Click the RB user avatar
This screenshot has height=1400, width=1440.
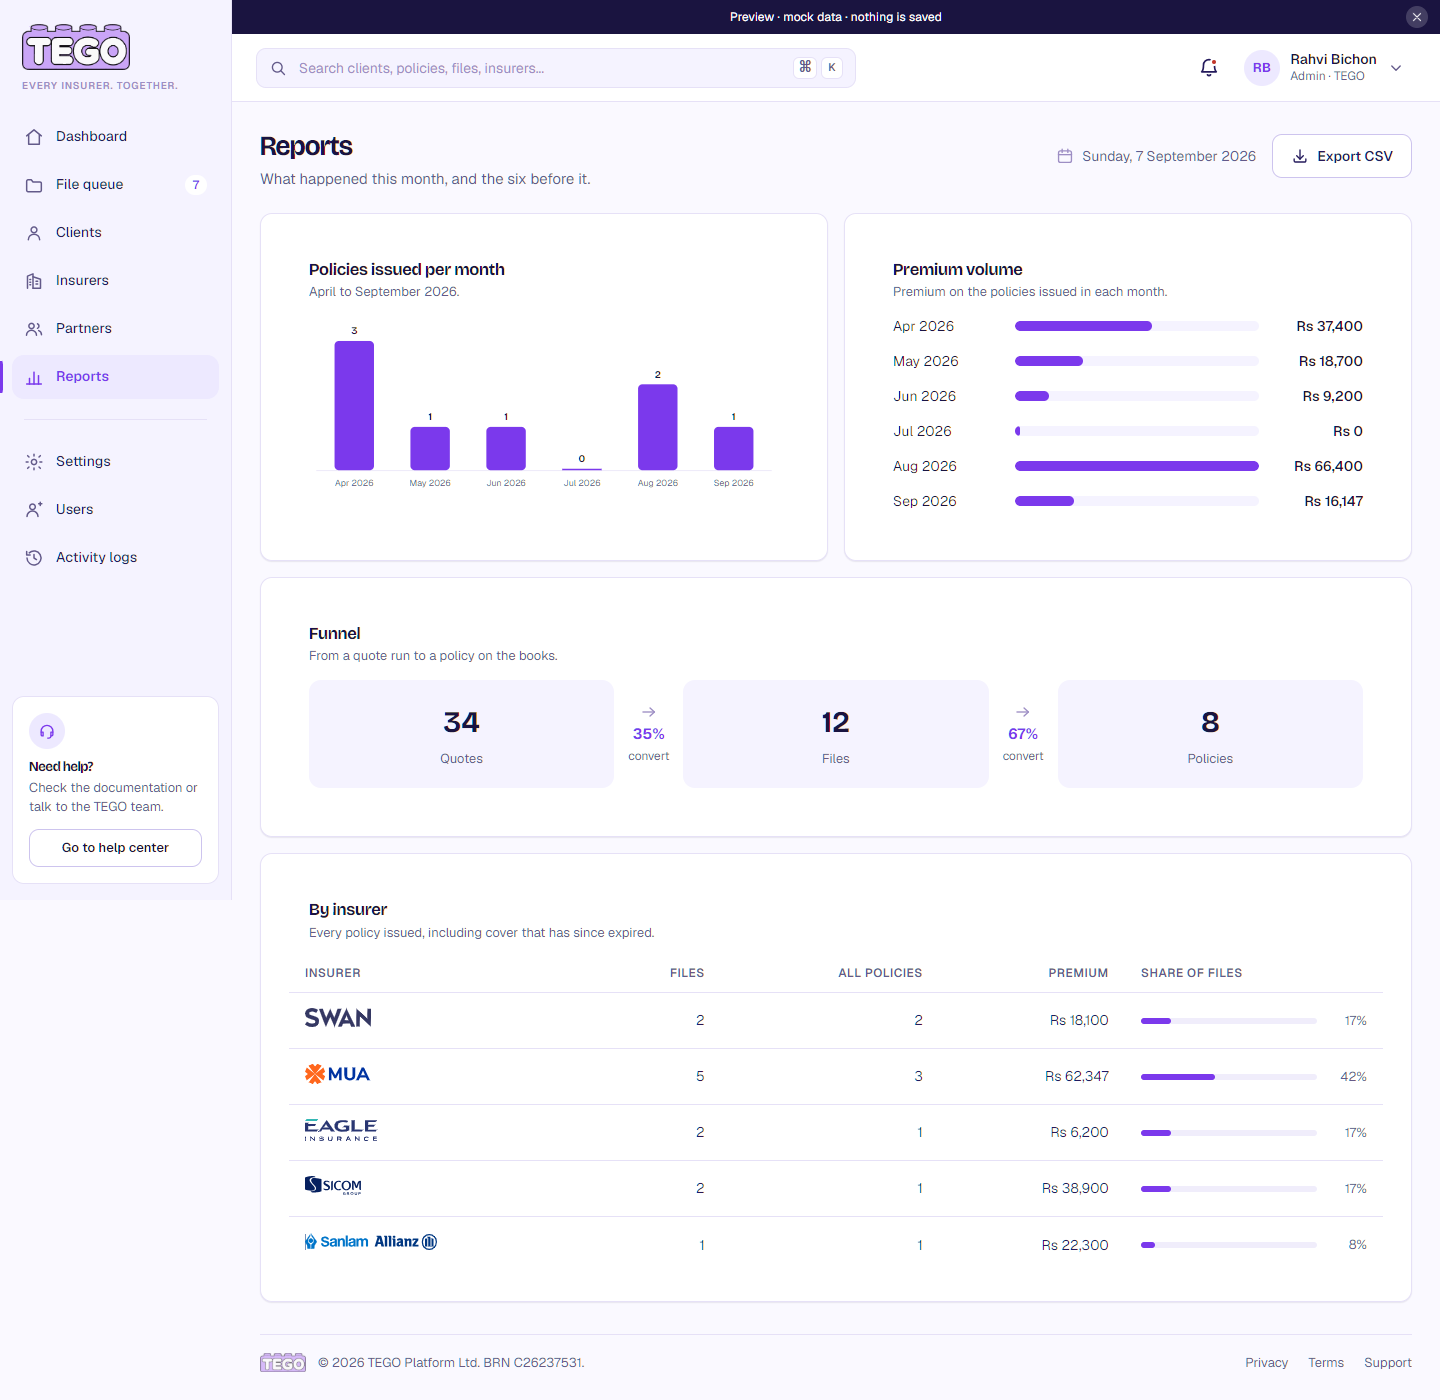pyautogui.click(x=1262, y=68)
